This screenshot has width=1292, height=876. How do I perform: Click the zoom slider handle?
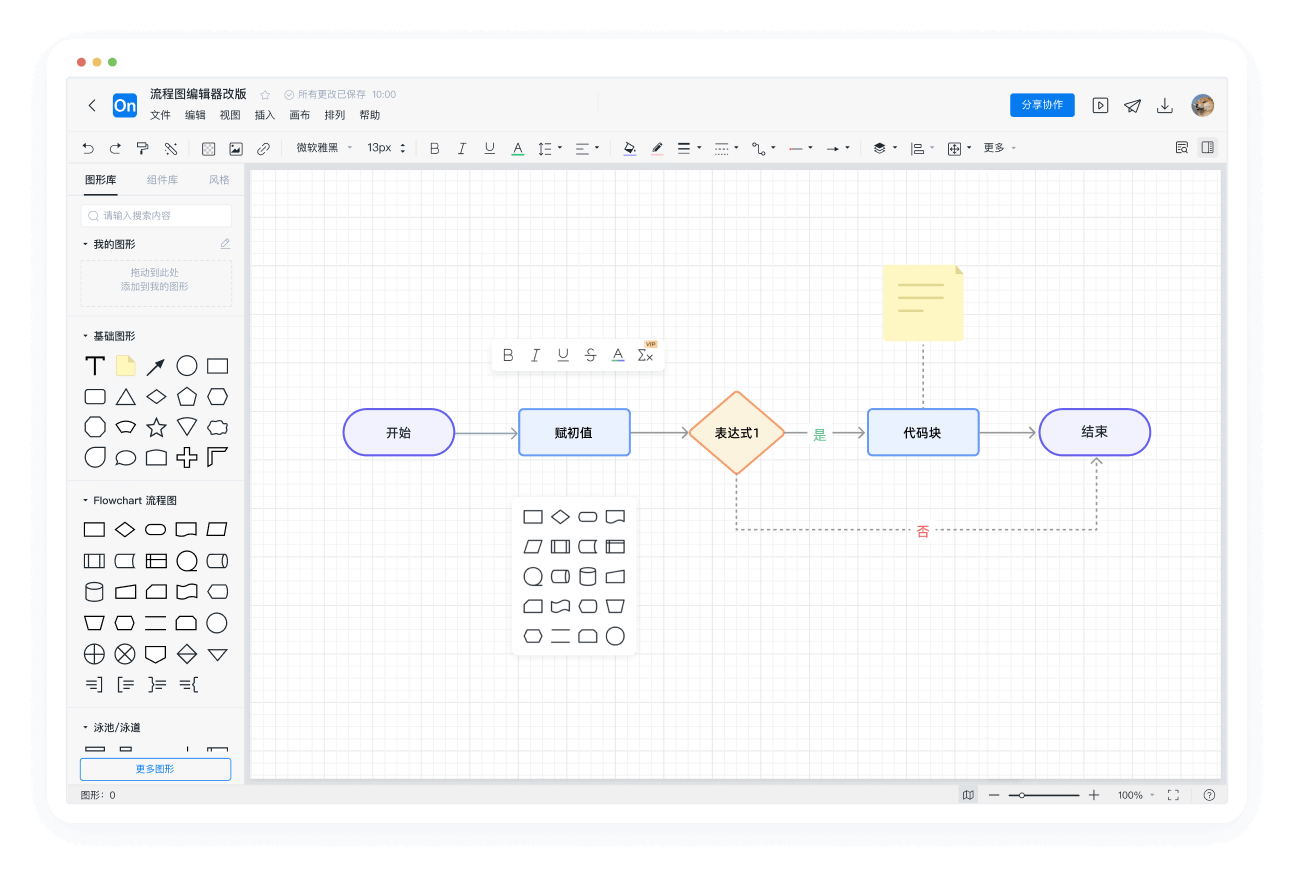1021,795
